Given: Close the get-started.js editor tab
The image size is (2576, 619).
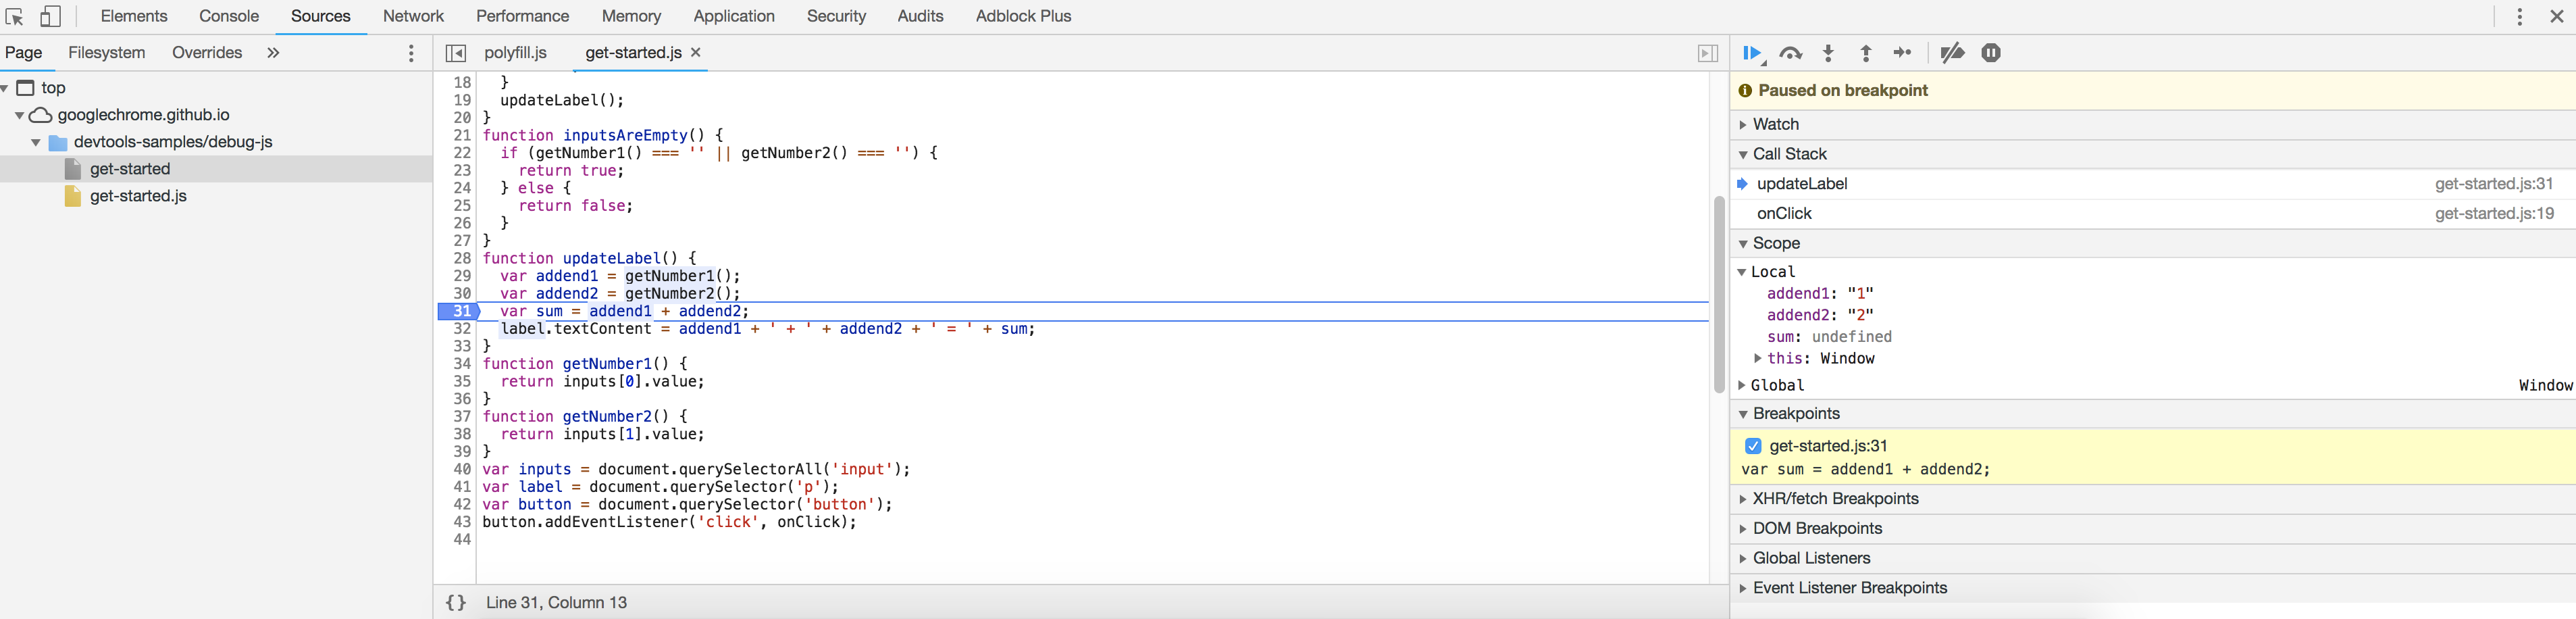Looking at the screenshot, I should click(x=696, y=52).
